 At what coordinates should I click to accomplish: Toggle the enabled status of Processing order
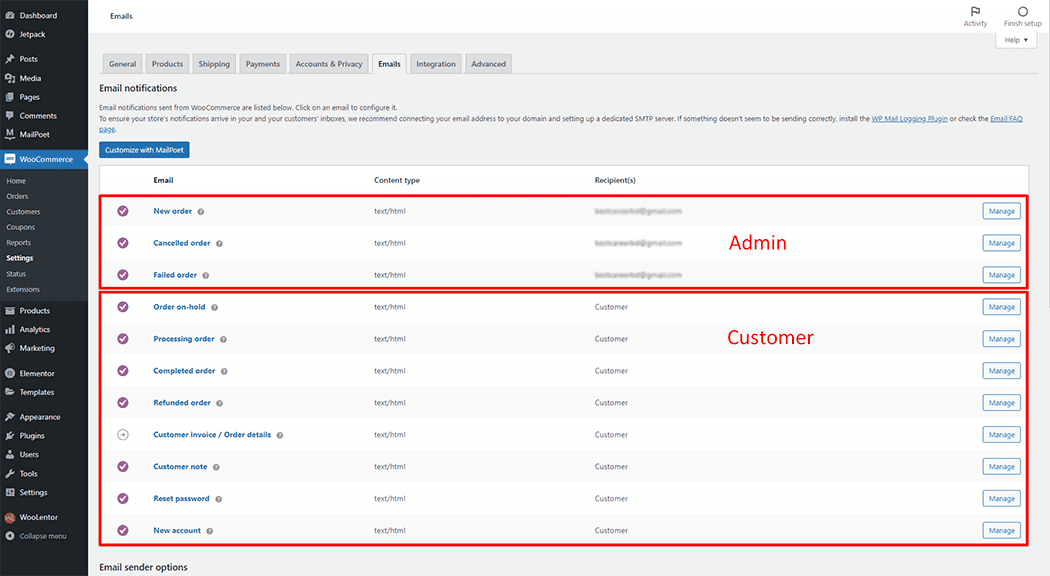coord(123,339)
